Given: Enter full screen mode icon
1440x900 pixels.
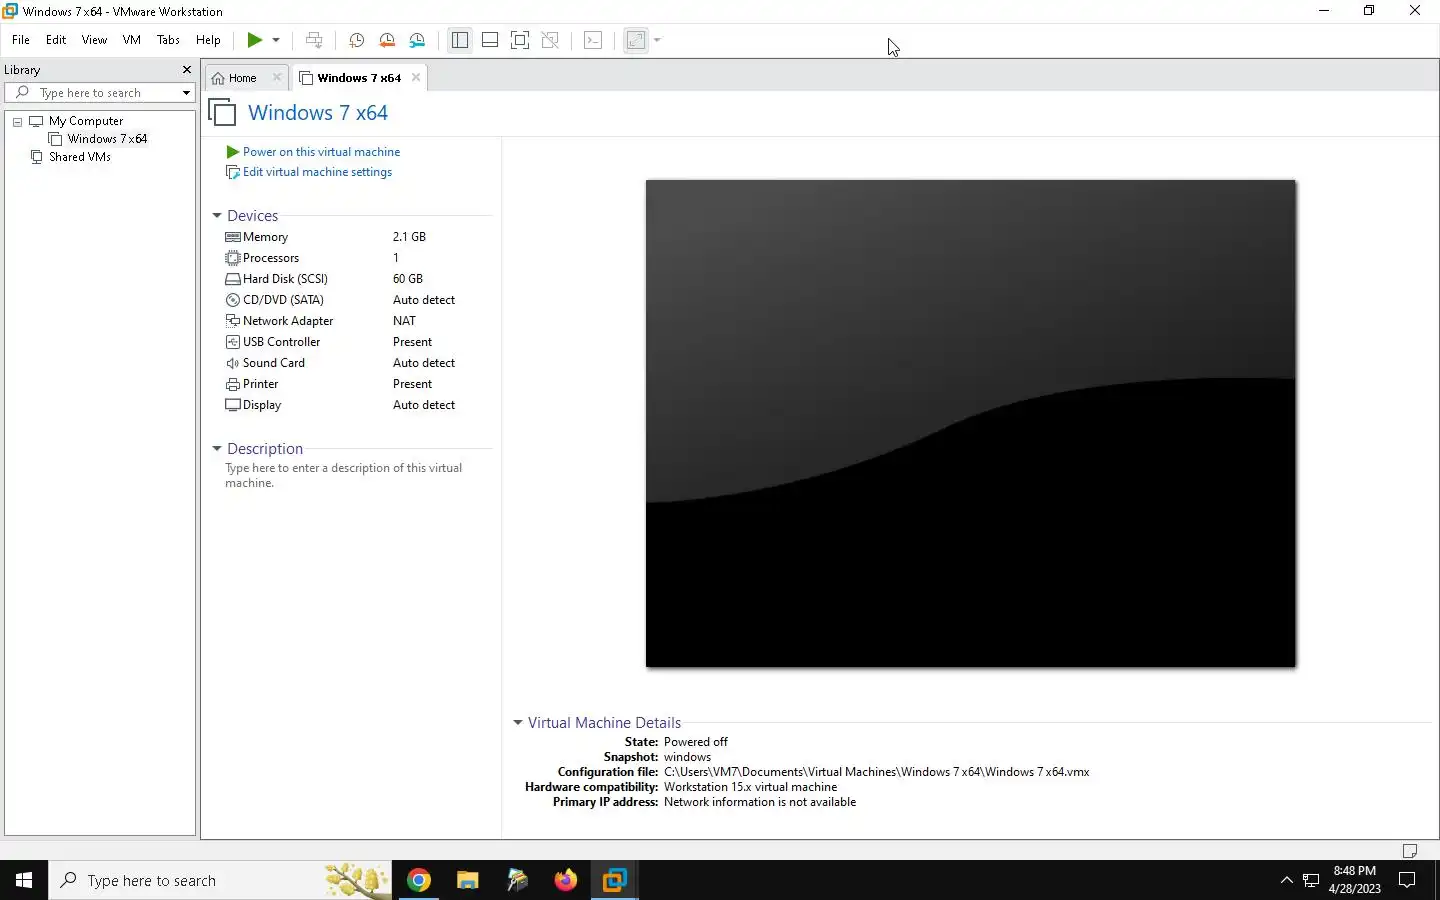Looking at the screenshot, I should pos(520,40).
